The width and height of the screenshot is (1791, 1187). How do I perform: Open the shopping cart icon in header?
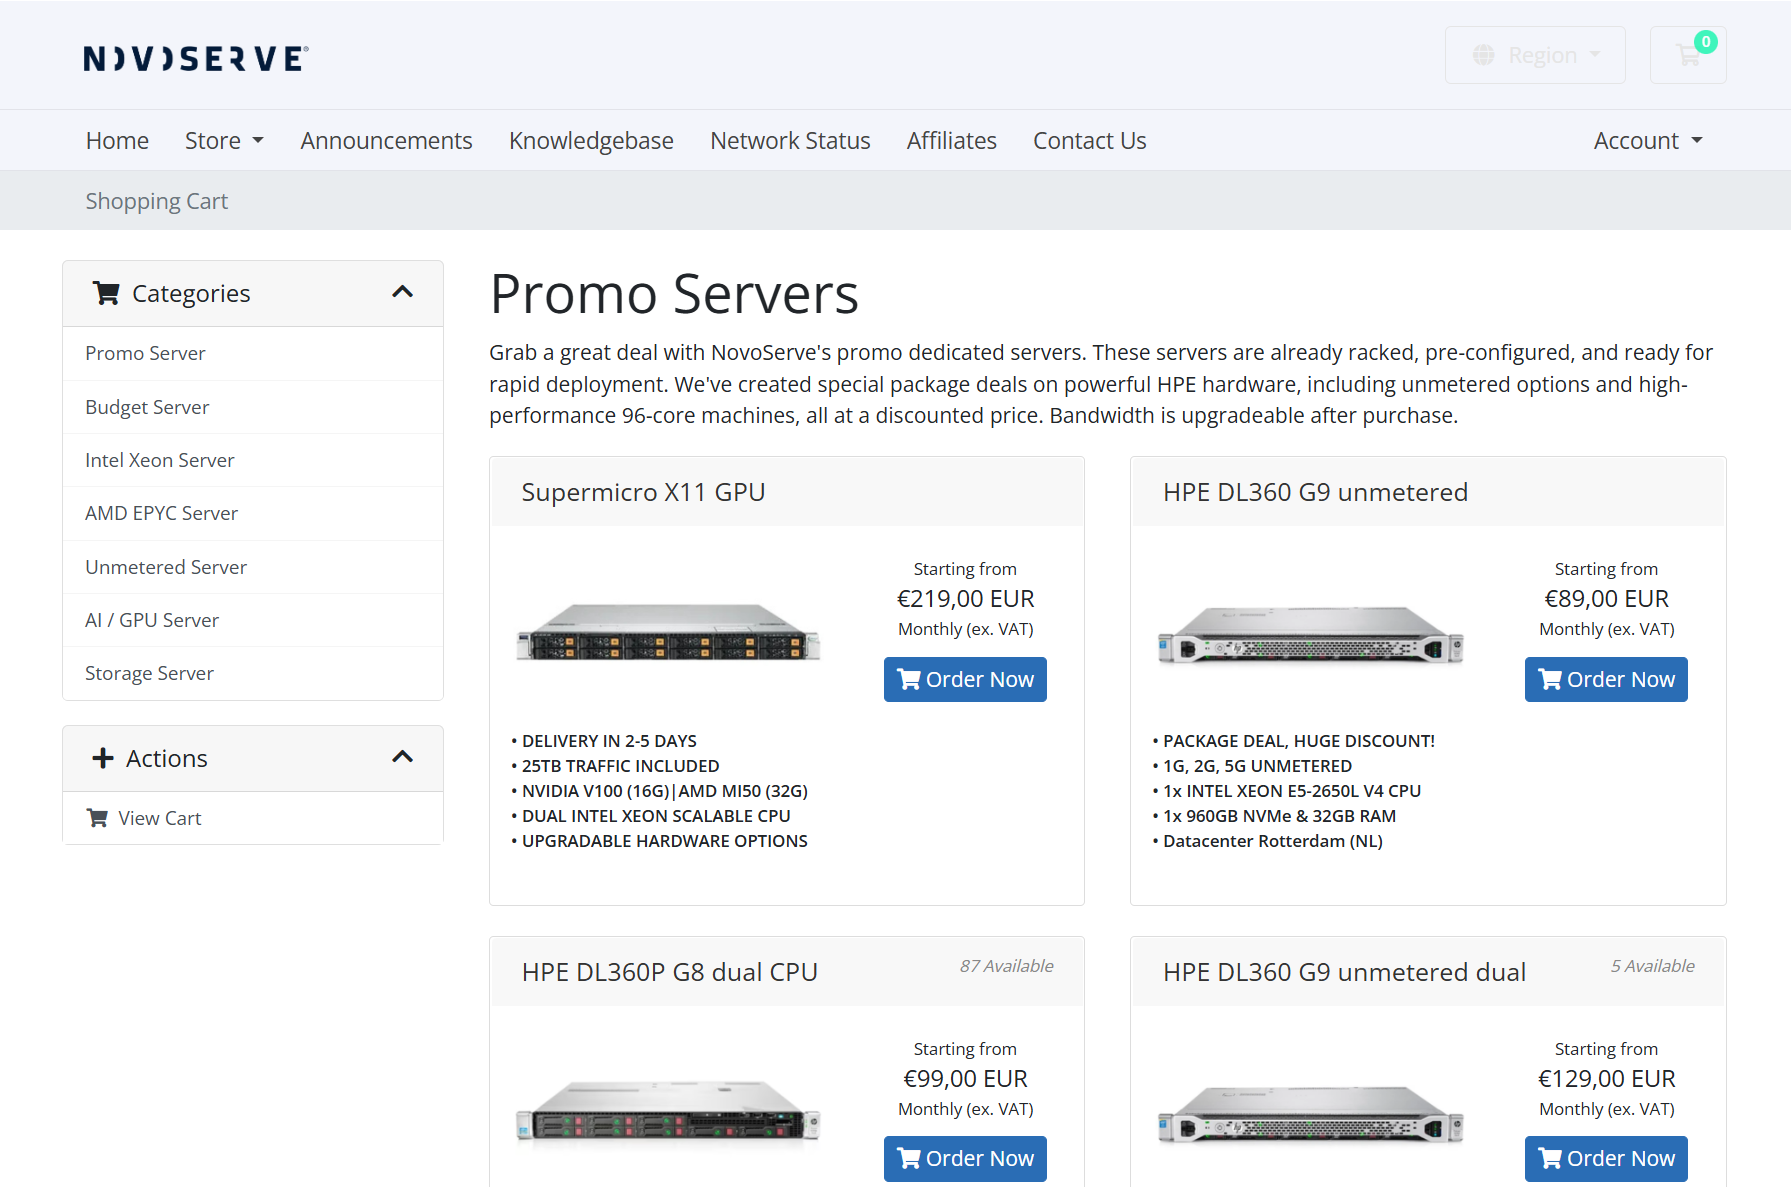pos(1688,55)
